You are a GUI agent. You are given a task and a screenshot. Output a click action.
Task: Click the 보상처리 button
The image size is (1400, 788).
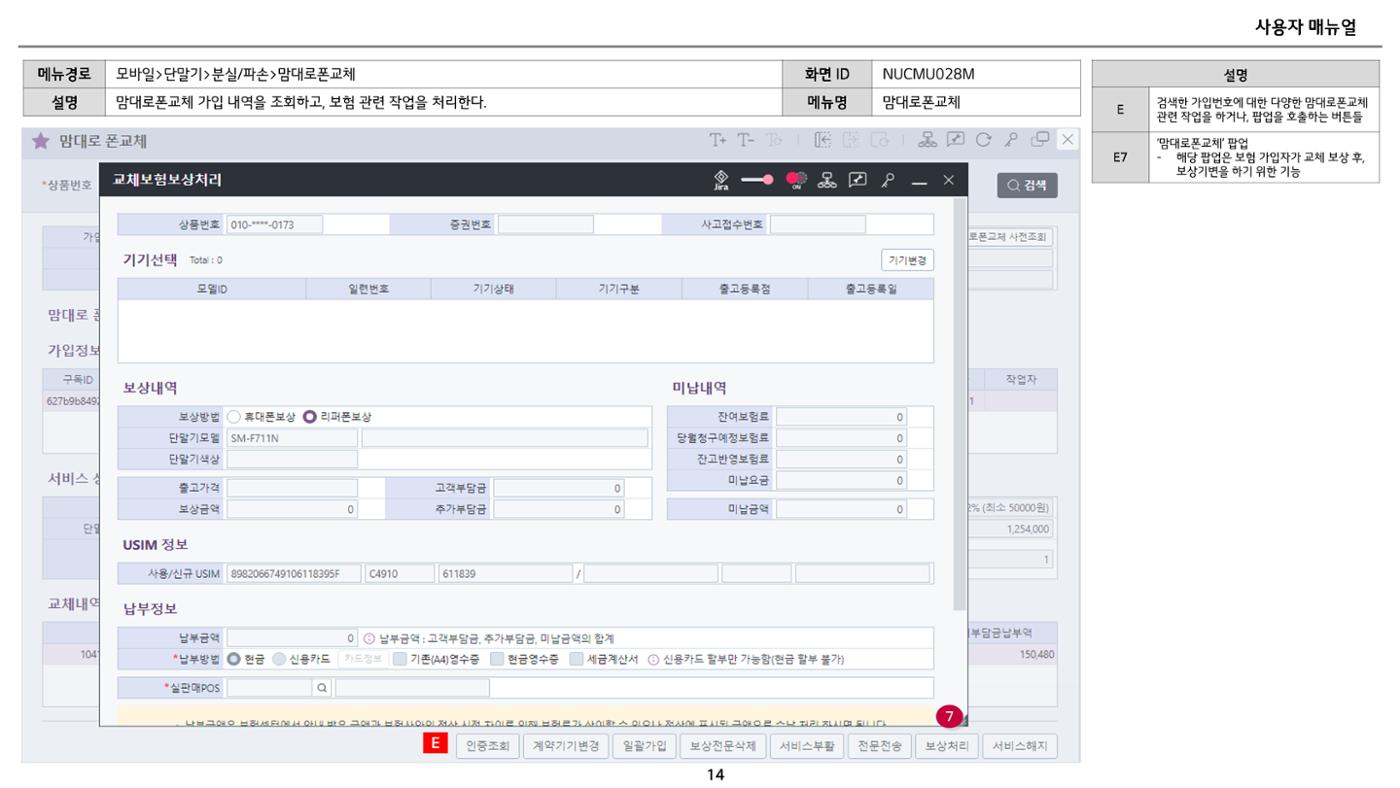click(946, 746)
